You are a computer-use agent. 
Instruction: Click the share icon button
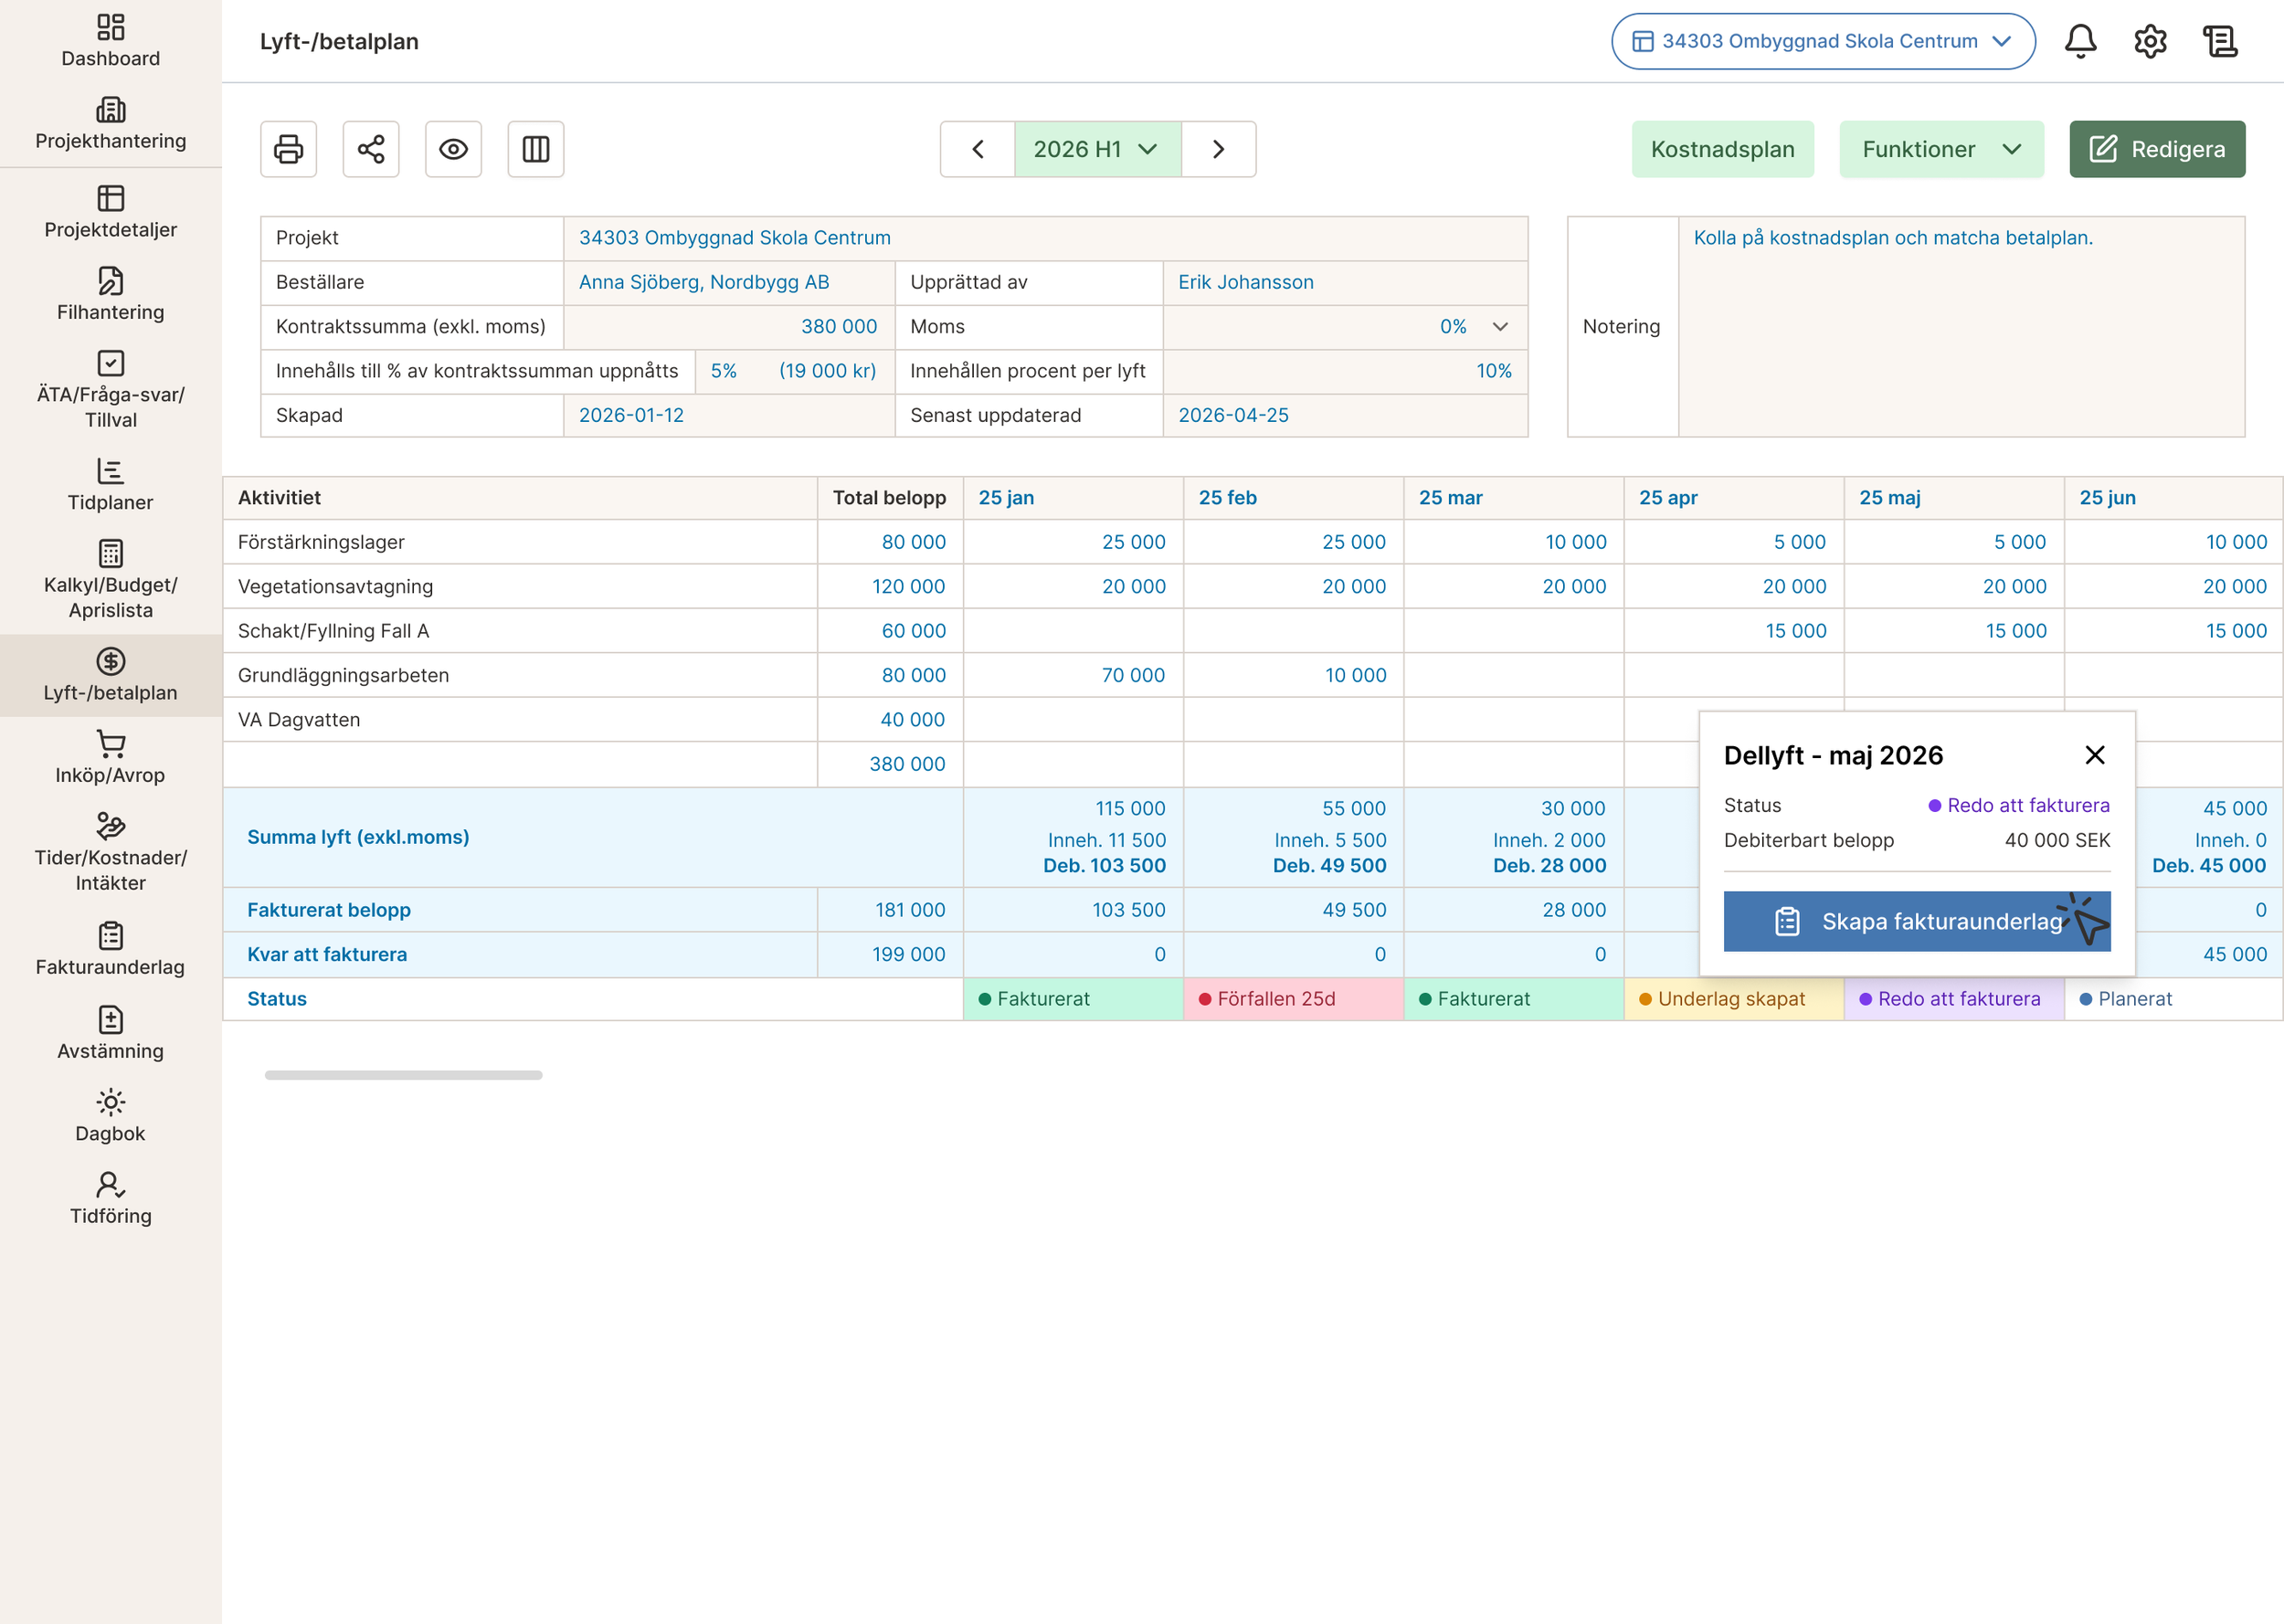(371, 149)
